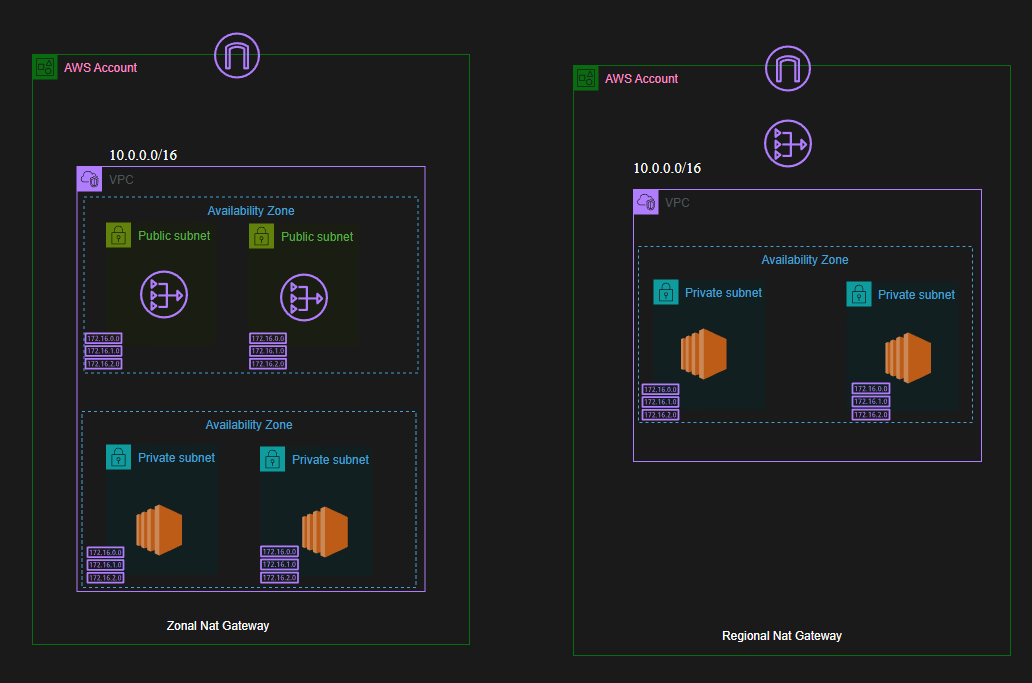This screenshot has height=683, width=1032.
Task: Select the "Regional Nat Gateway" caption text
Action: coord(782,636)
